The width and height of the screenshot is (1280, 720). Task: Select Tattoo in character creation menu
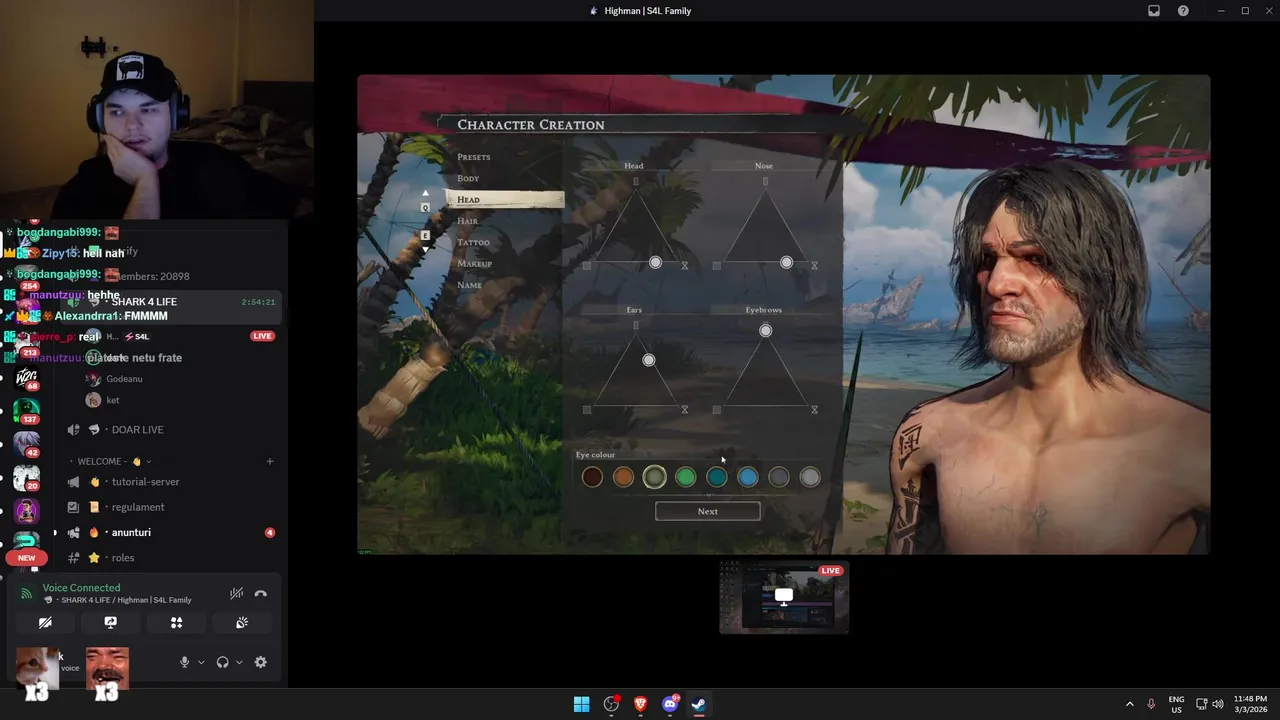(473, 242)
